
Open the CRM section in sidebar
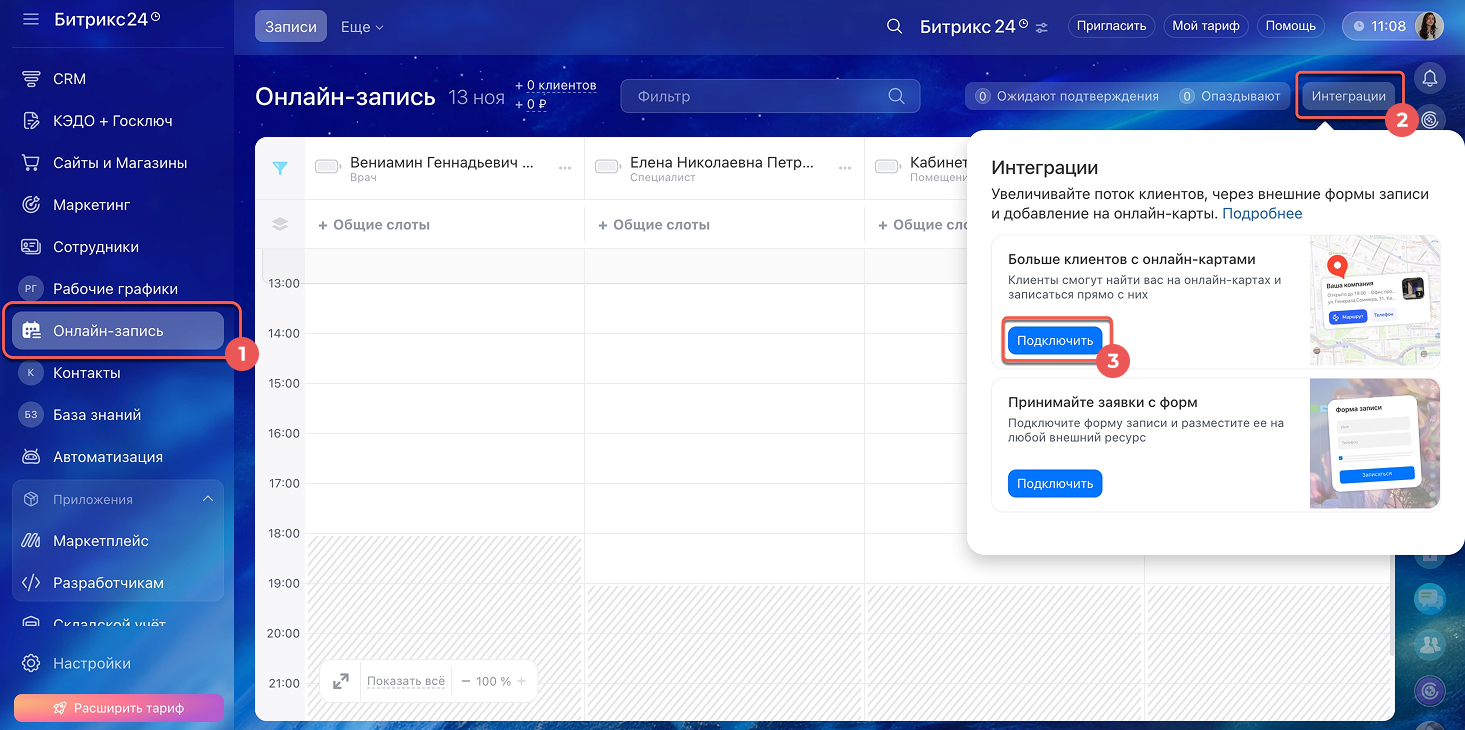(69, 79)
